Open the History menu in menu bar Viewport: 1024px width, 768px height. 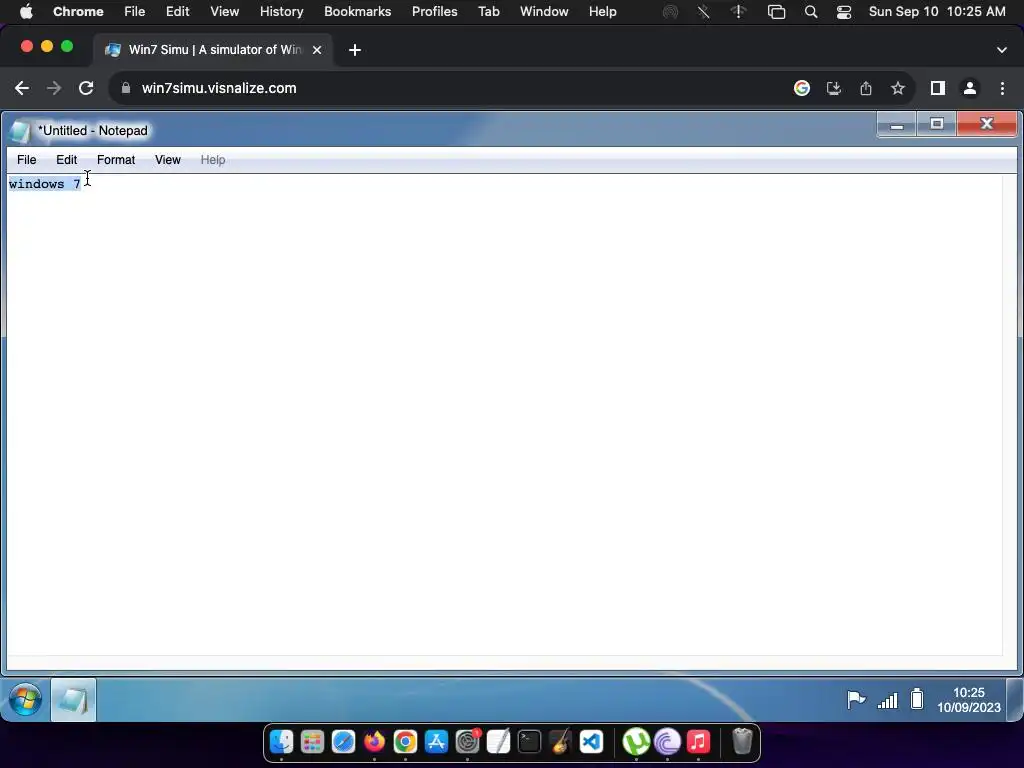click(x=281, y=11)
